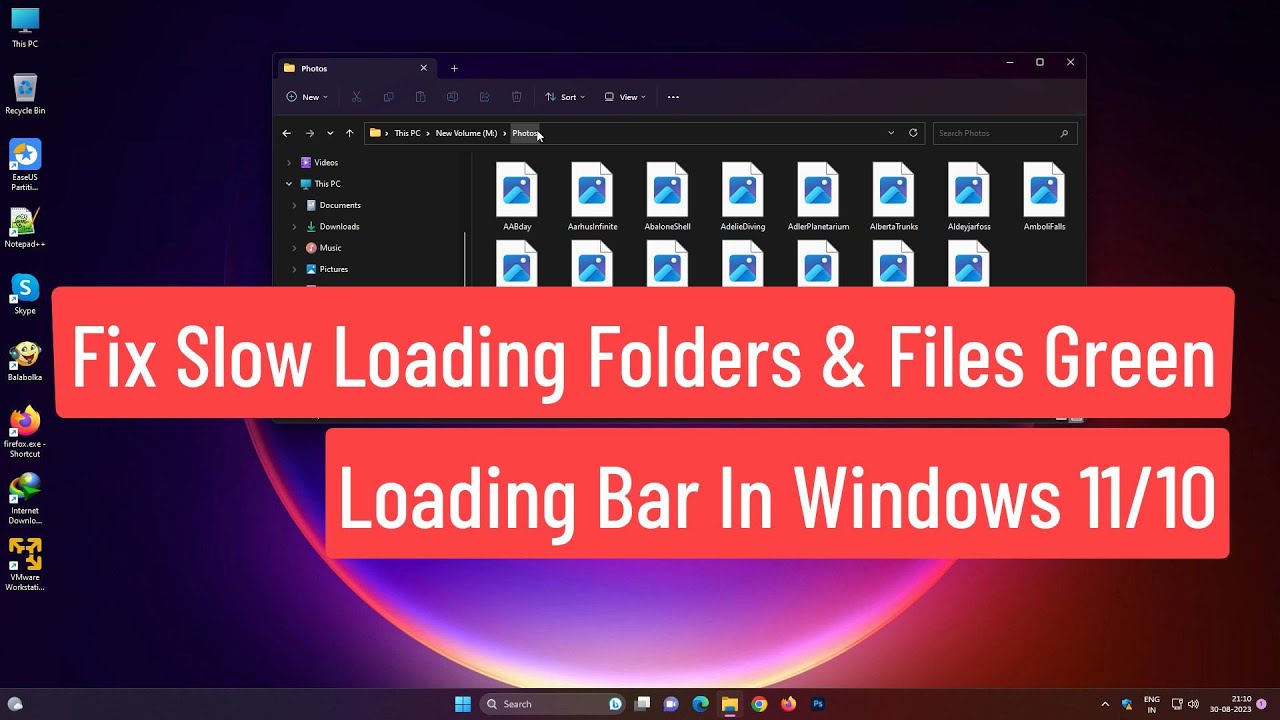Open the Sort dropdown menu
This screenshot has width=1280, height=720.
click(x=565, y=97)
